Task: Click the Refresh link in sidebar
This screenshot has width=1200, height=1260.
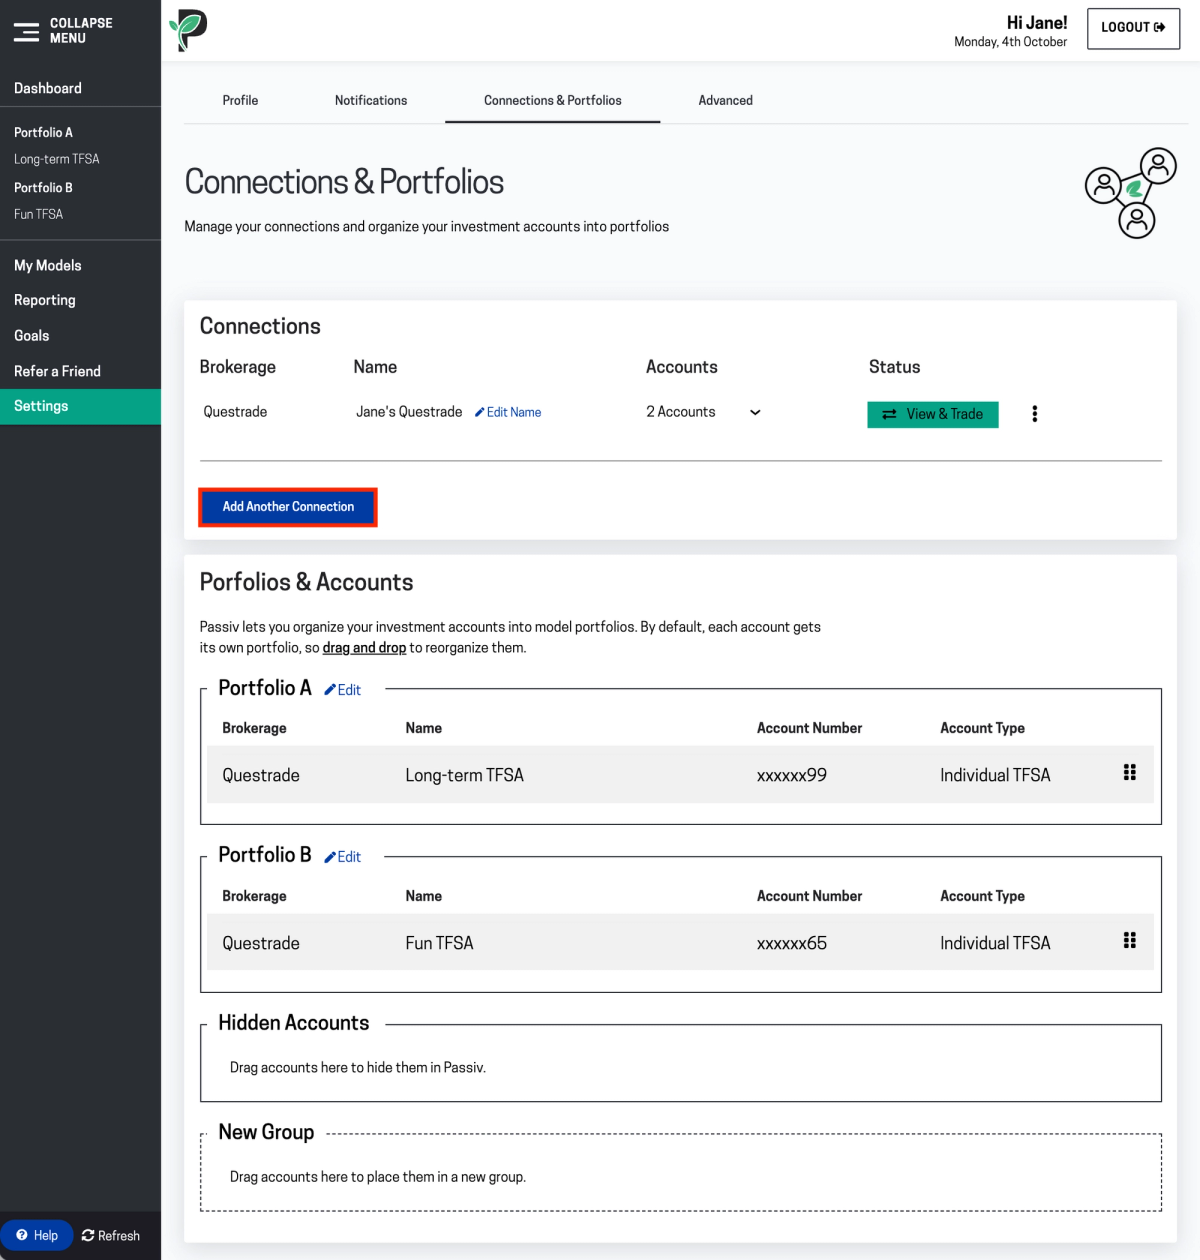Action: point(111,1236)
